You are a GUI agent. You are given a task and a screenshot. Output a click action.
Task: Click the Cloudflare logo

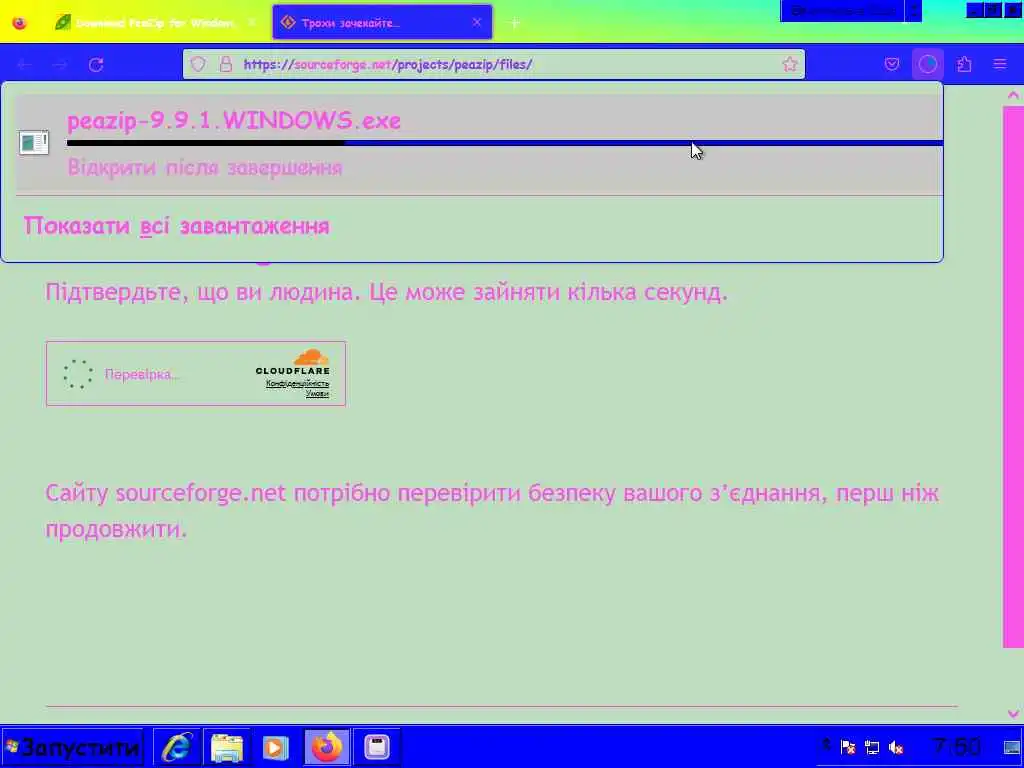tap(293, 363)
